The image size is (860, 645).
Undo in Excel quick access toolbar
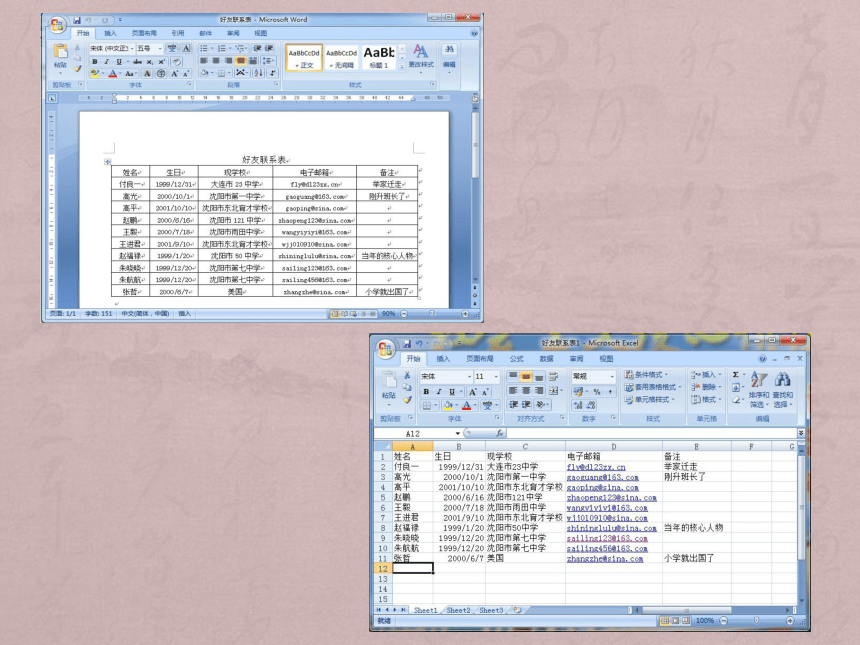tap(420, 344)
